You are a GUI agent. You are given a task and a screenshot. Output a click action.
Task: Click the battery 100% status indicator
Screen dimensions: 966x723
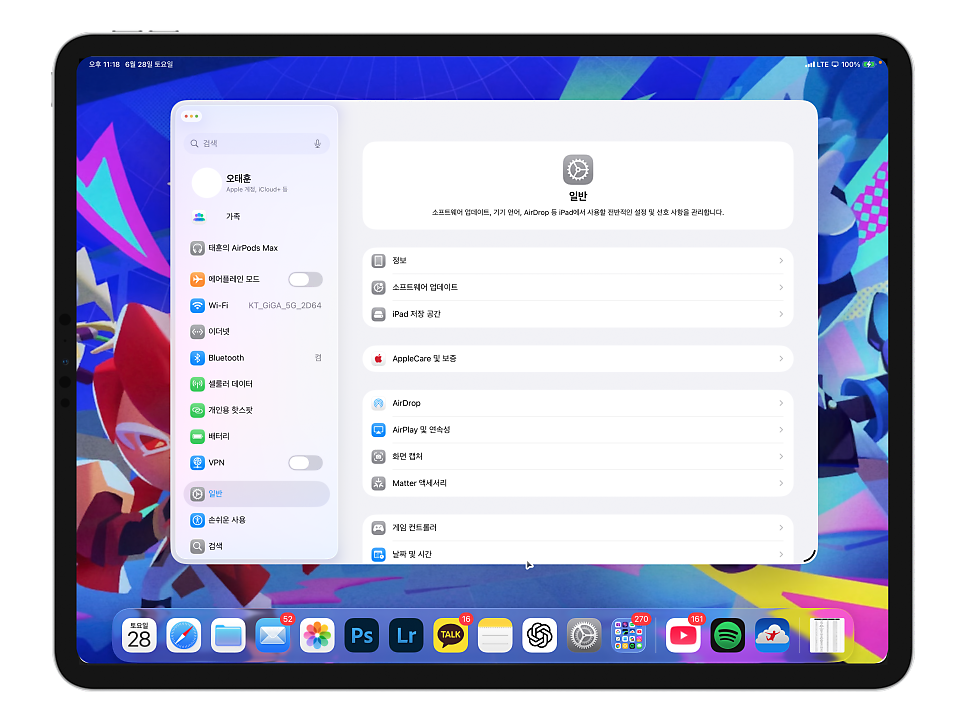[858, 65]
